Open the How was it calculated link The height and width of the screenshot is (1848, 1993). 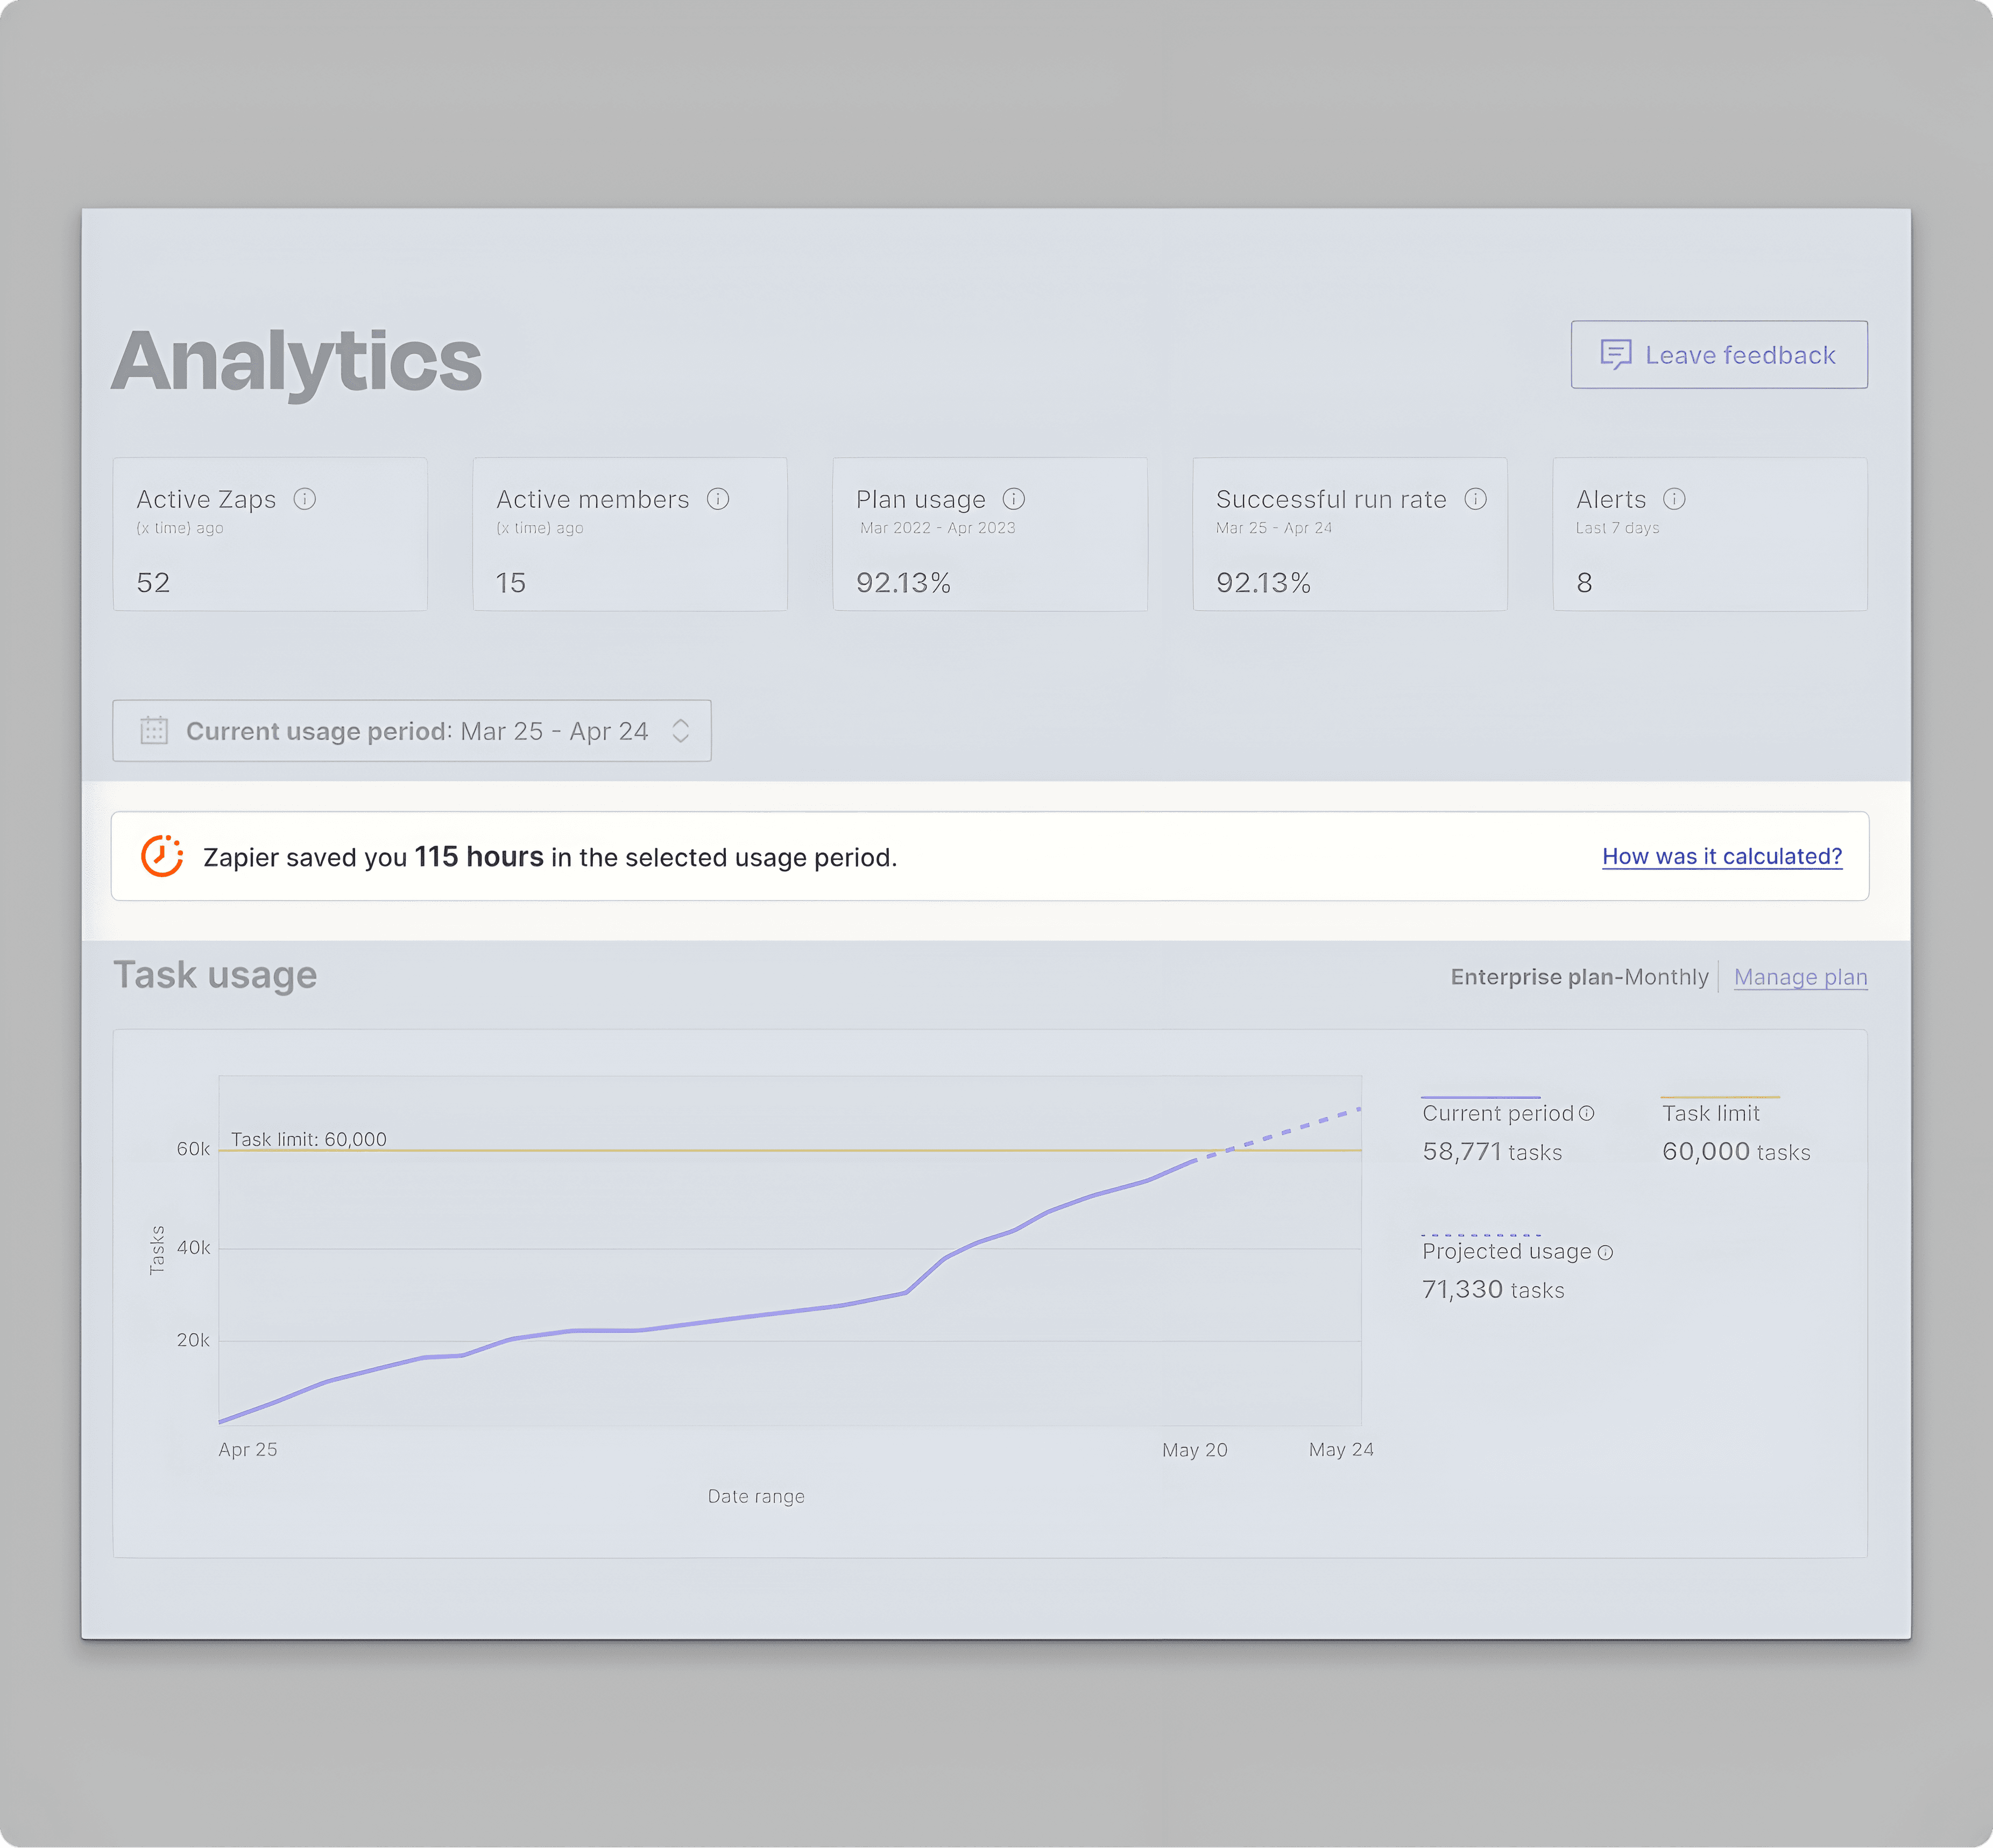(x=1721, y=856)
